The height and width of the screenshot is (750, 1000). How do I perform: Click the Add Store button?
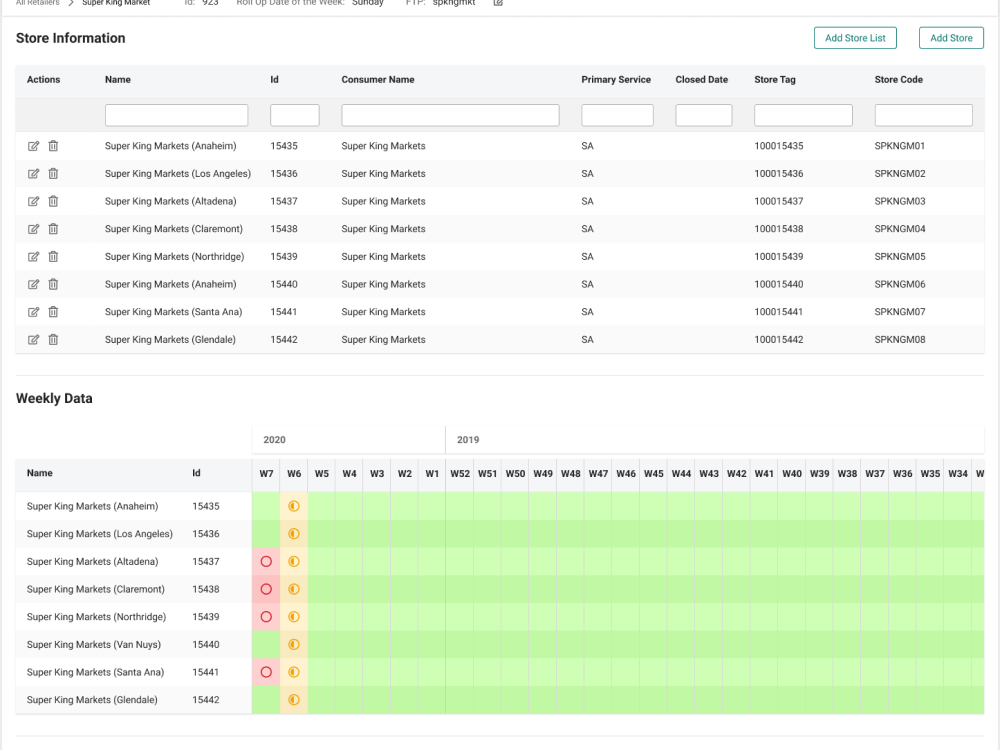pos(951,38)
